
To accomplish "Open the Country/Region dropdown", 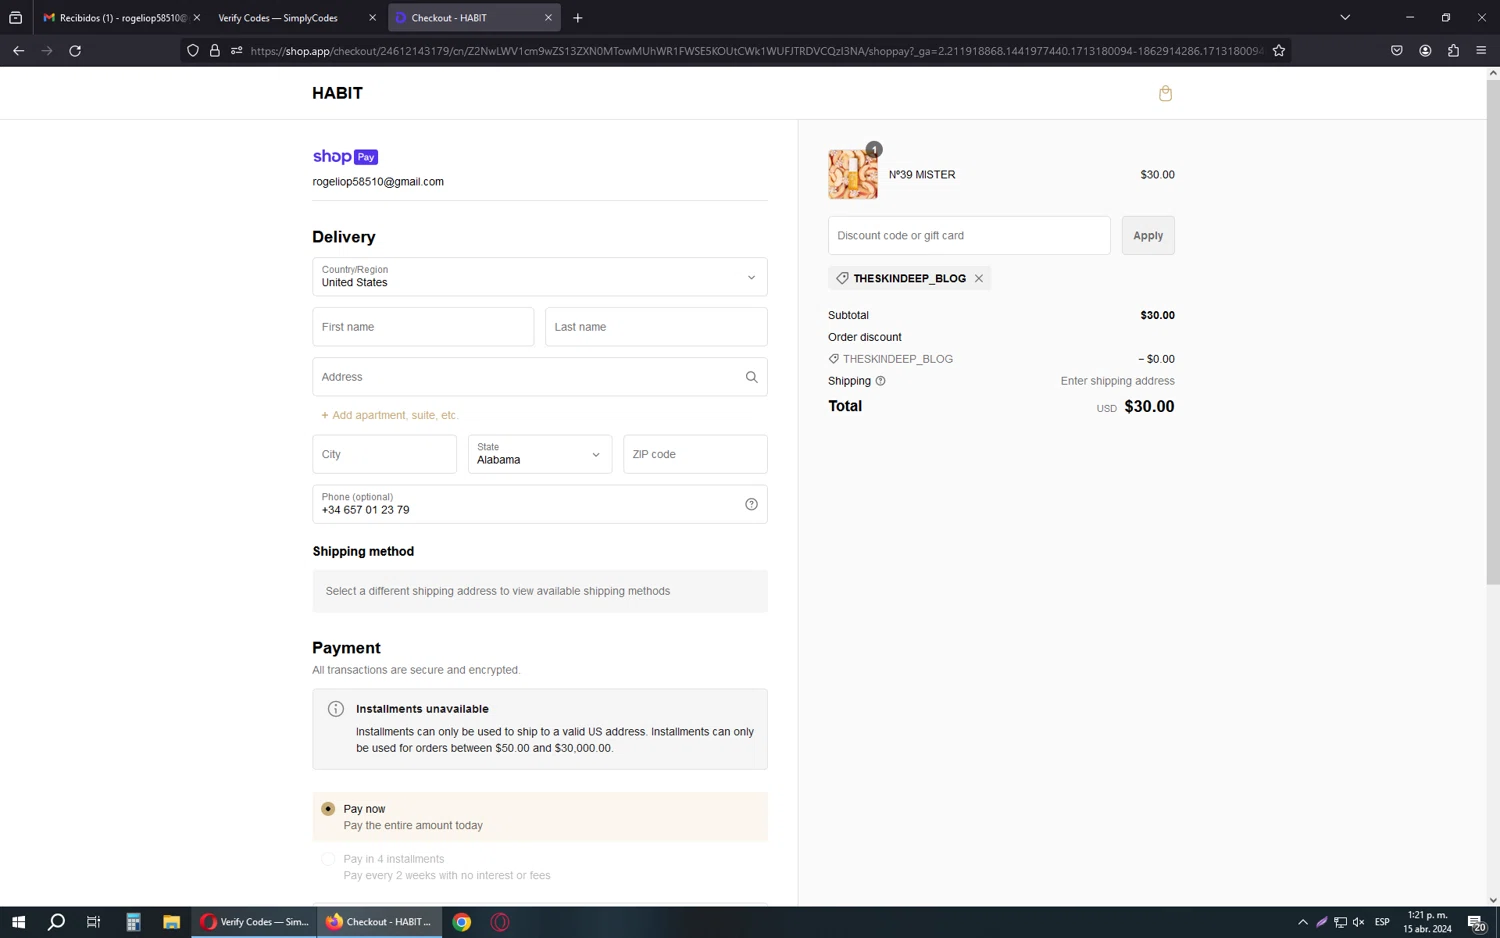I will (x=540, y=277).
